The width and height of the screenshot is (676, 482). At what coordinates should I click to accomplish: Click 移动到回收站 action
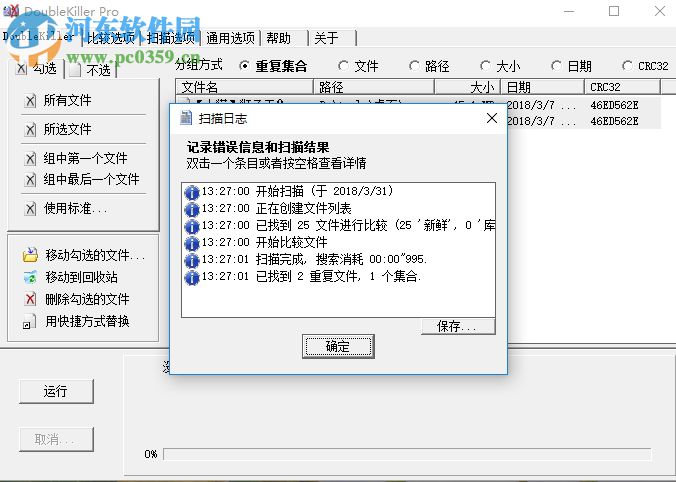pyautogui.click(x=81, y=277)
